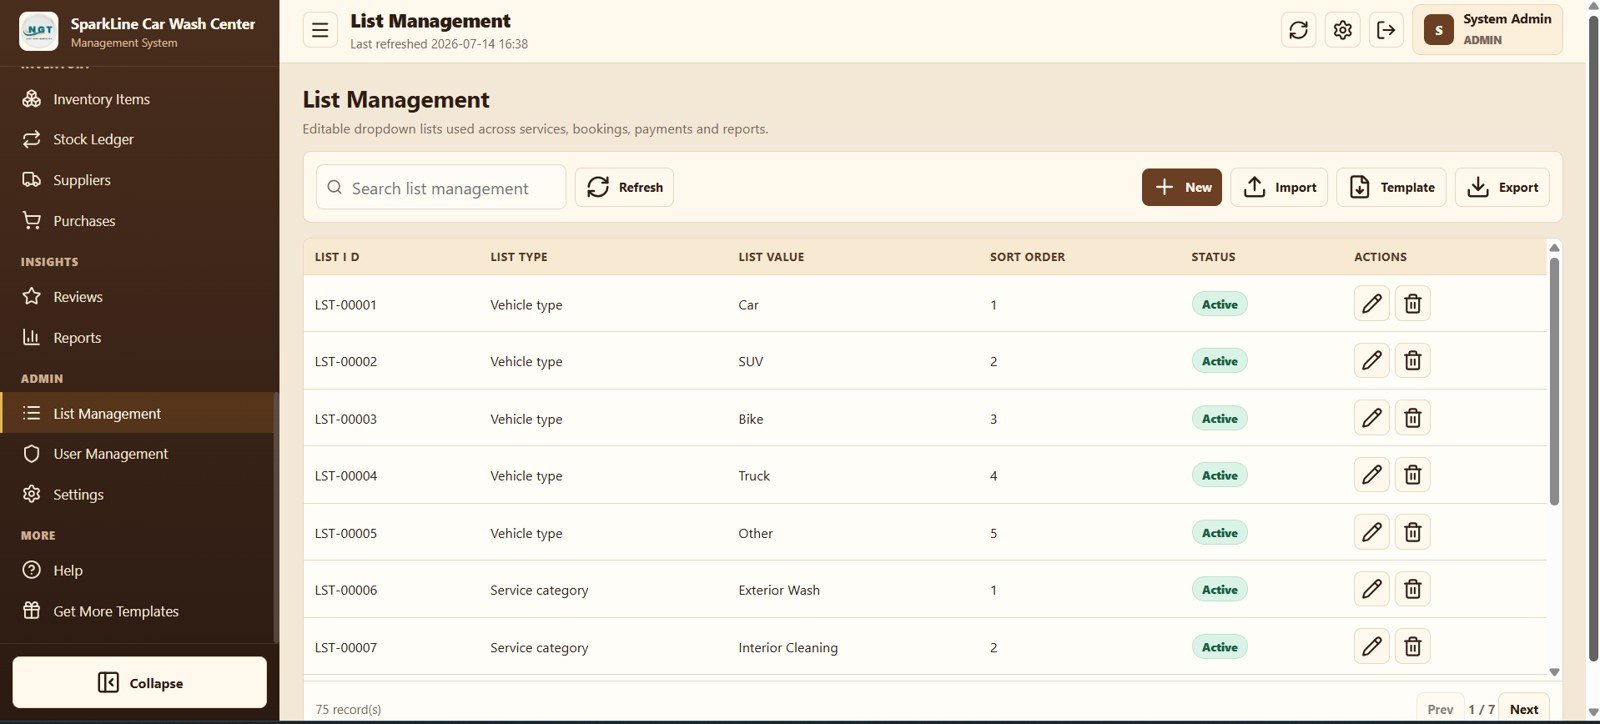The image size is (1600, 724).
Task: Delete the Bike row with trash icon
Action: click(x=1412, y=417)
